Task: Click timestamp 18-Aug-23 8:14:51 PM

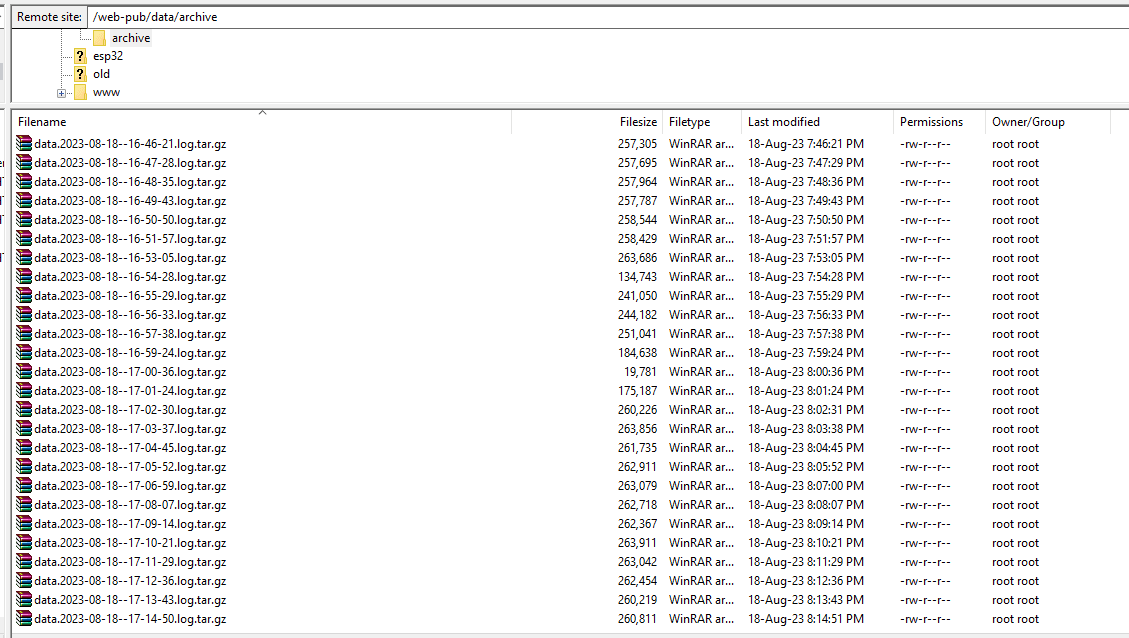Action: point(806,619)
